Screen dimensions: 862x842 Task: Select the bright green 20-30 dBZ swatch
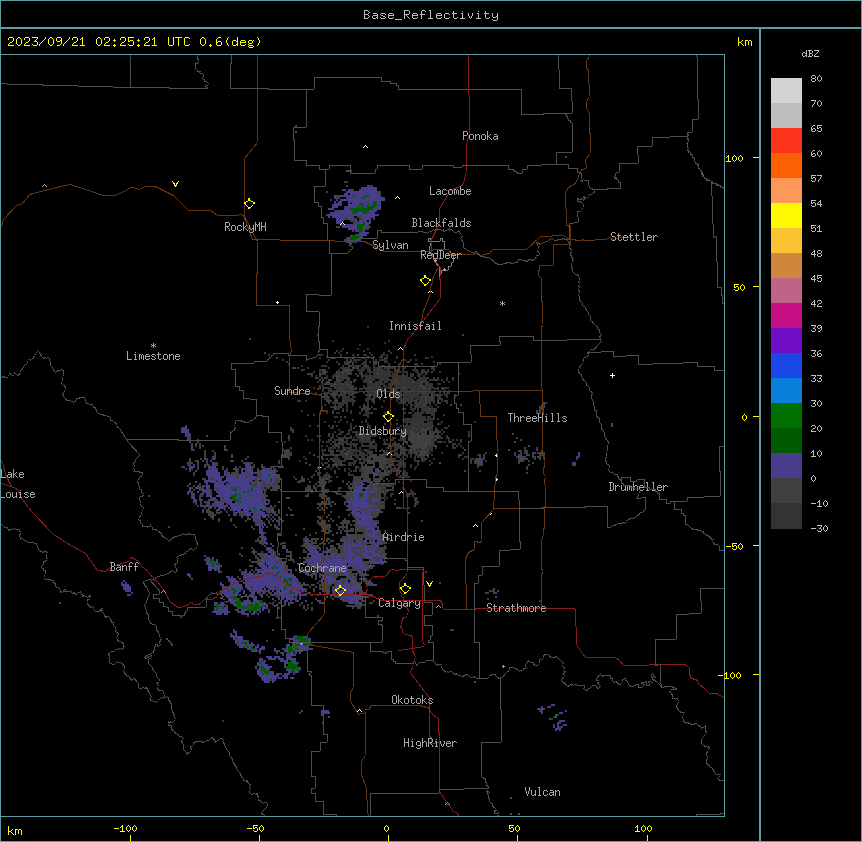pyautogui.click(x=786, y=416)
